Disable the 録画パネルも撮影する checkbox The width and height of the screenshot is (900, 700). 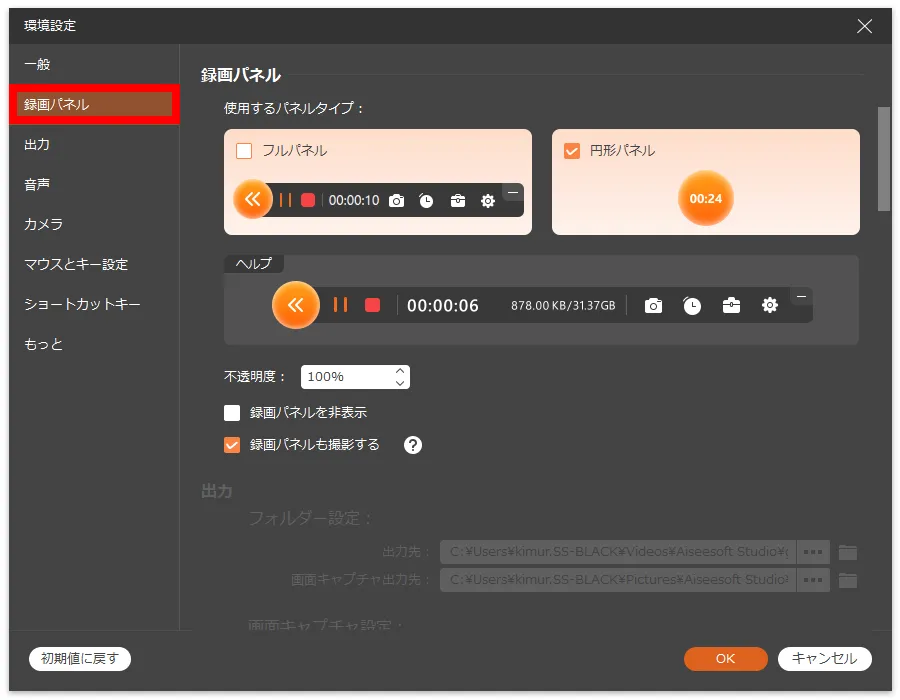click(232, 445)
